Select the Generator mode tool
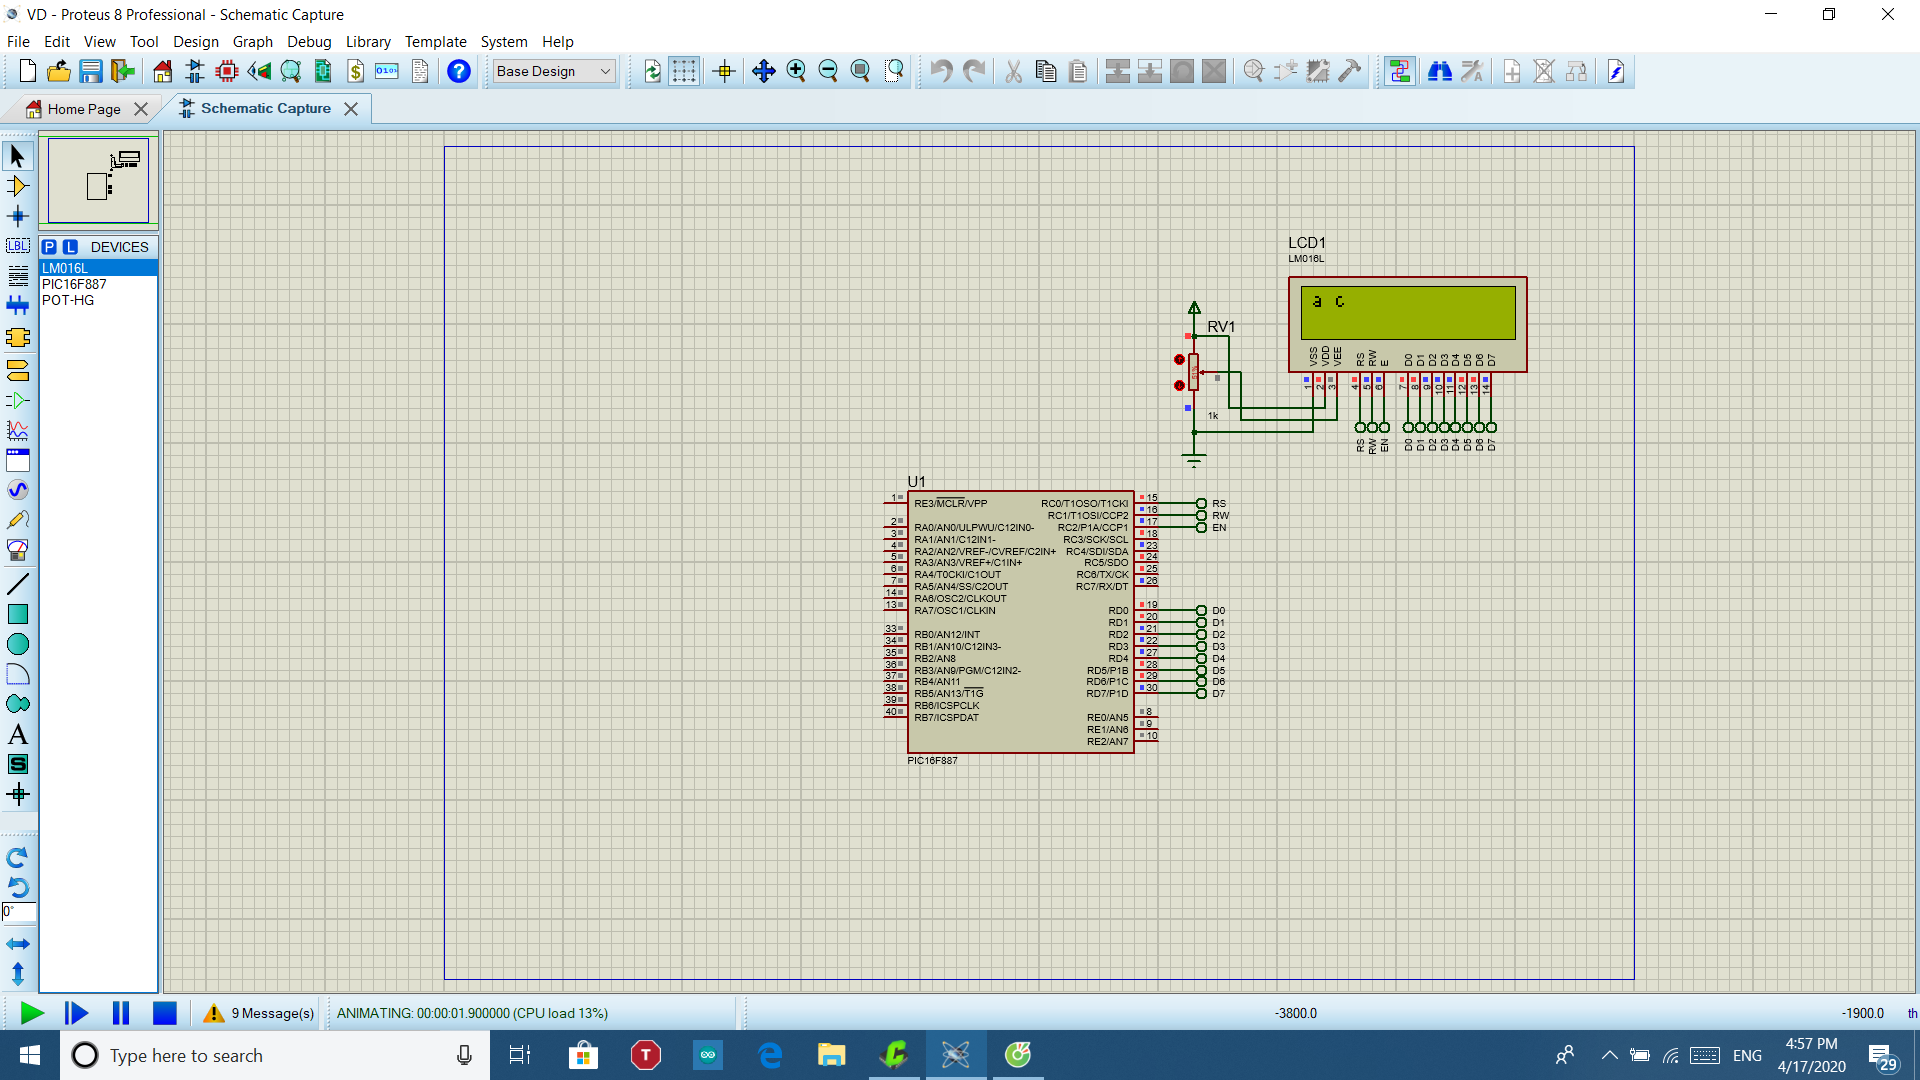 (17, 490)
